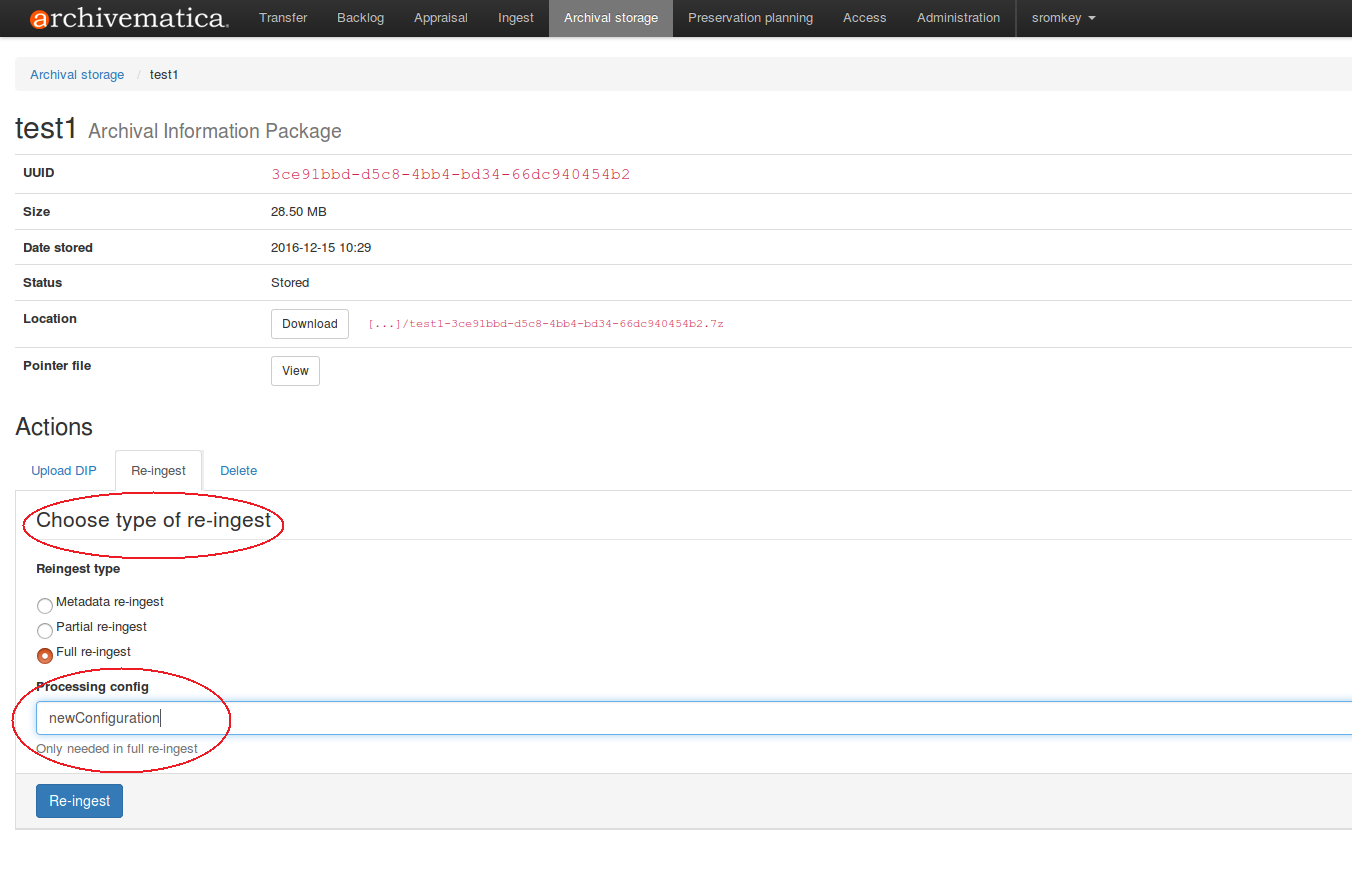1352x884 pixels.
Task: Open the Administration menu item
Action: coord(958,18)
